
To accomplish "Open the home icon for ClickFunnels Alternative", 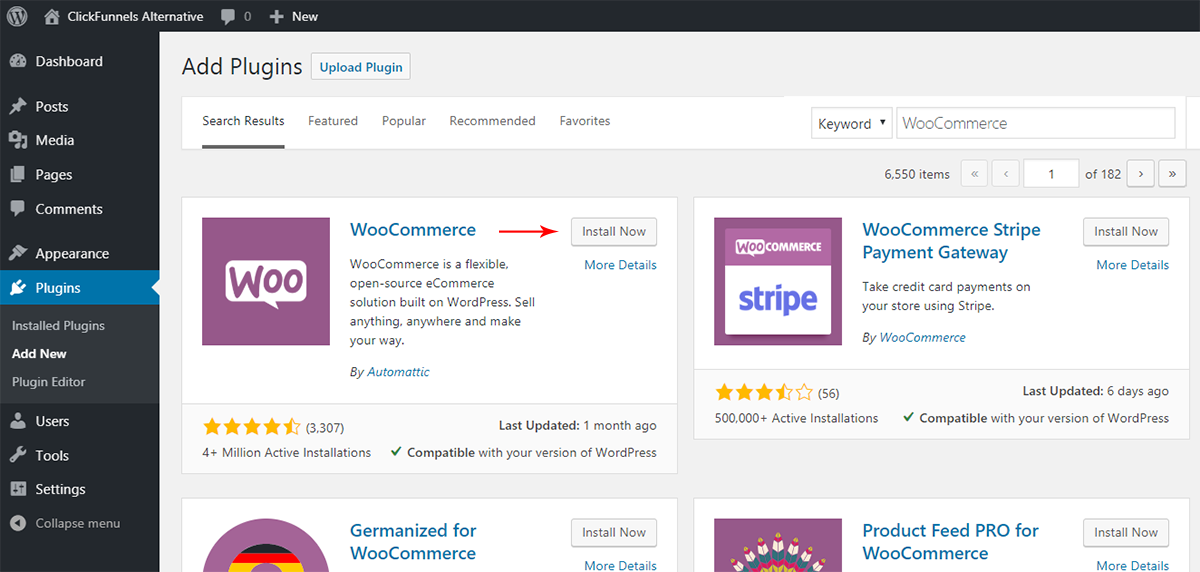I will [52, 16].
